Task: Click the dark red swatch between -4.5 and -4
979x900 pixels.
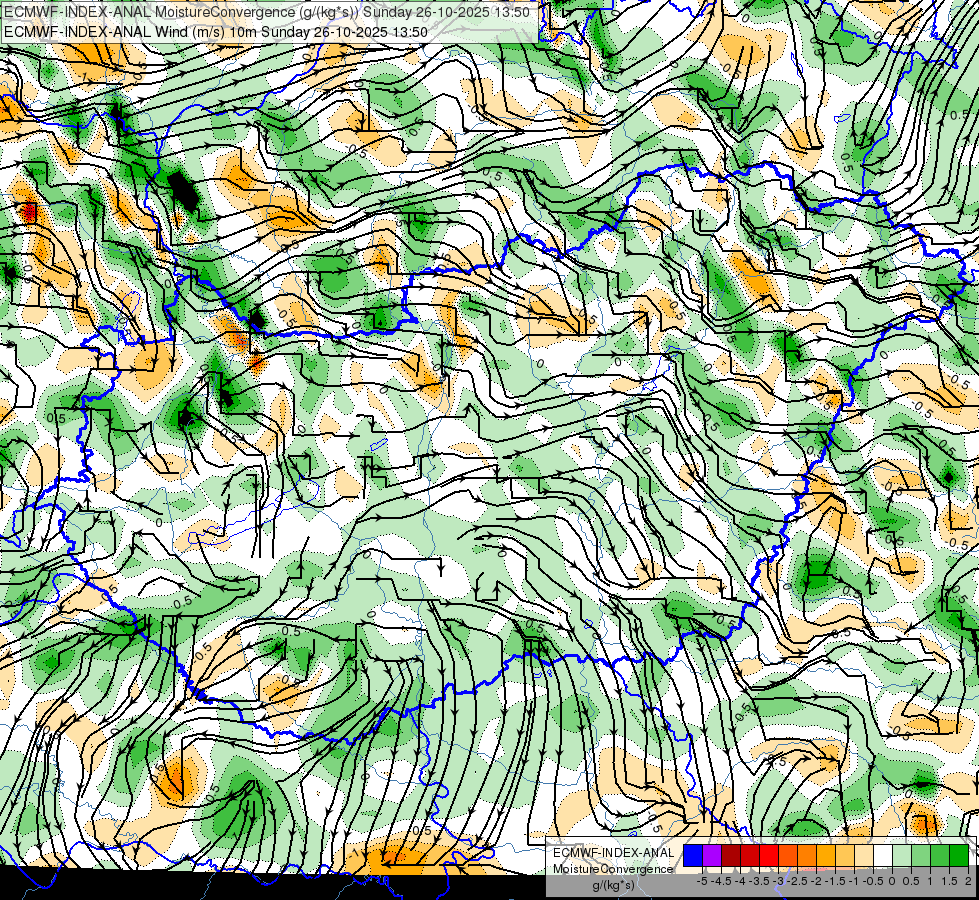Action: pyautogui.click(x=731, y=856)
